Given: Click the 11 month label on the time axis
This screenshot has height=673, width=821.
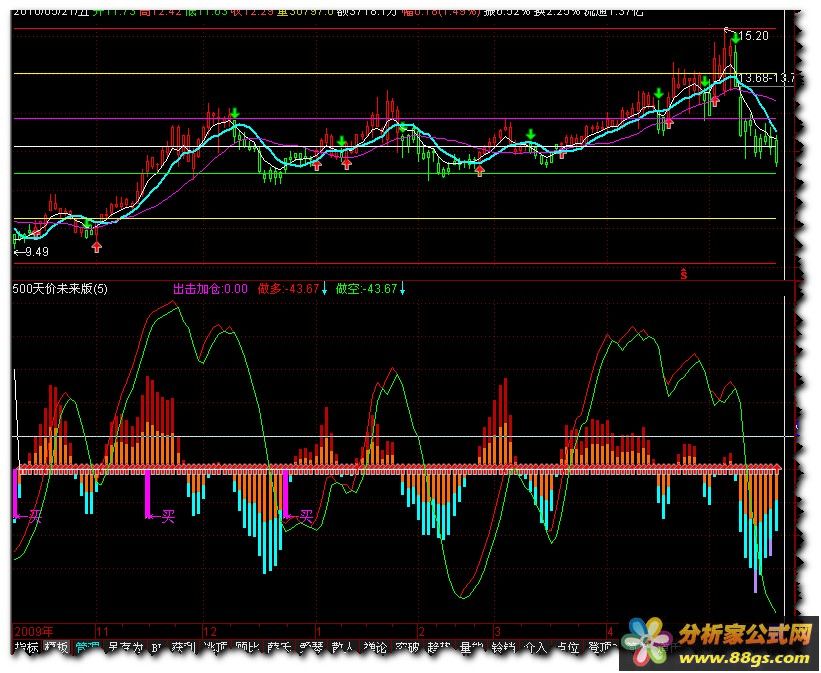Looking at the screenshot, I should (103, 632).
